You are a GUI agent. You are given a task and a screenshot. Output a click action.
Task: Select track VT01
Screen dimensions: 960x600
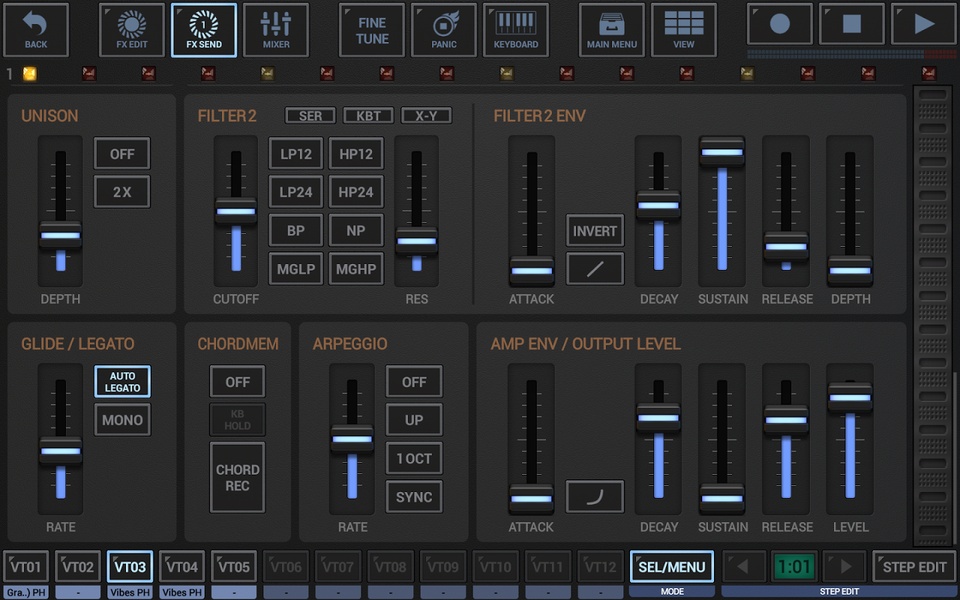26,567
